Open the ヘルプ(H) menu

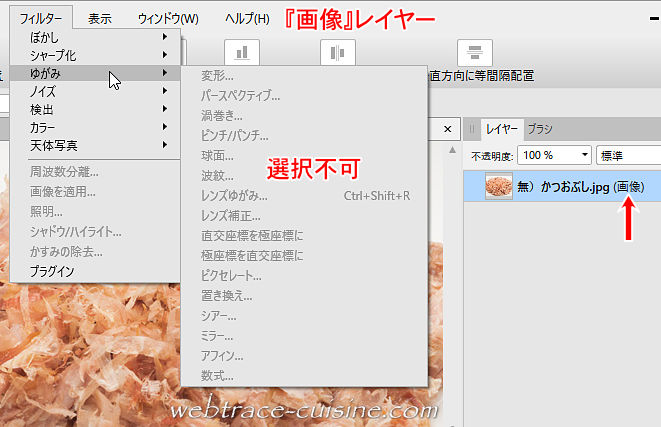247,19
